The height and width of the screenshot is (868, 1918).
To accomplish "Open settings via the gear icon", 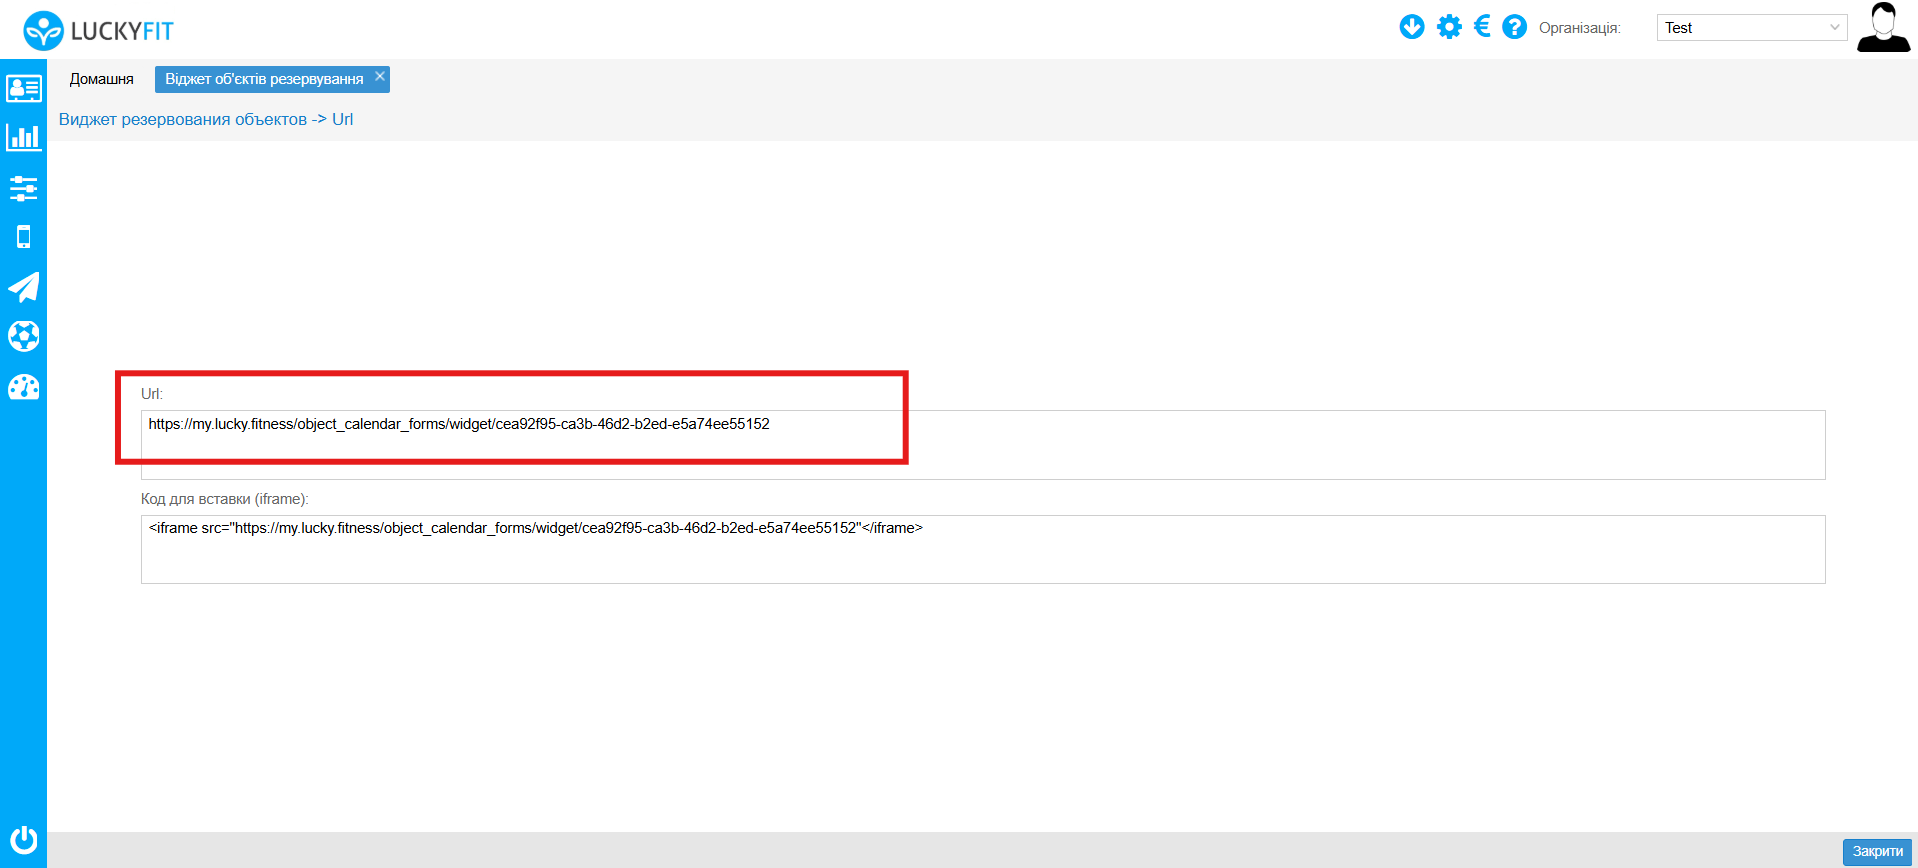I will click(x=1448, y=27).
